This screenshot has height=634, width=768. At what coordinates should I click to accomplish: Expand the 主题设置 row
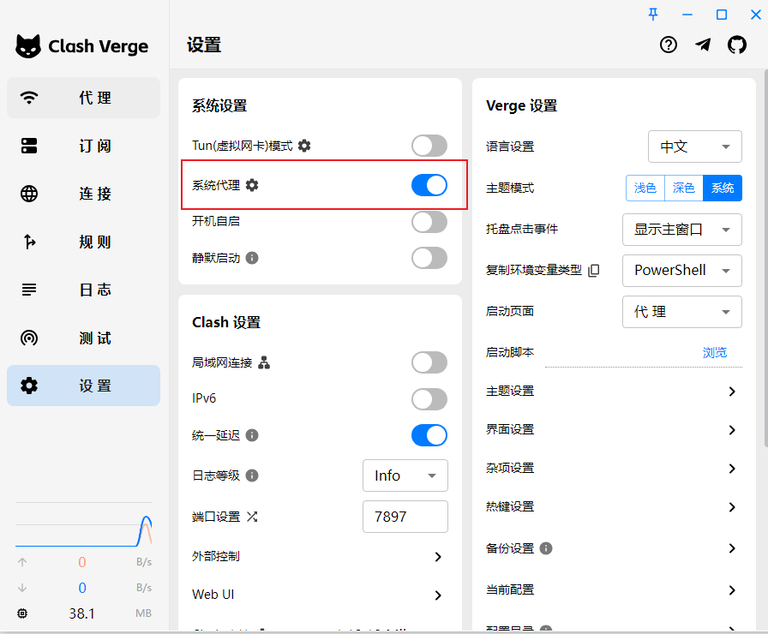[x=614, y=391]
